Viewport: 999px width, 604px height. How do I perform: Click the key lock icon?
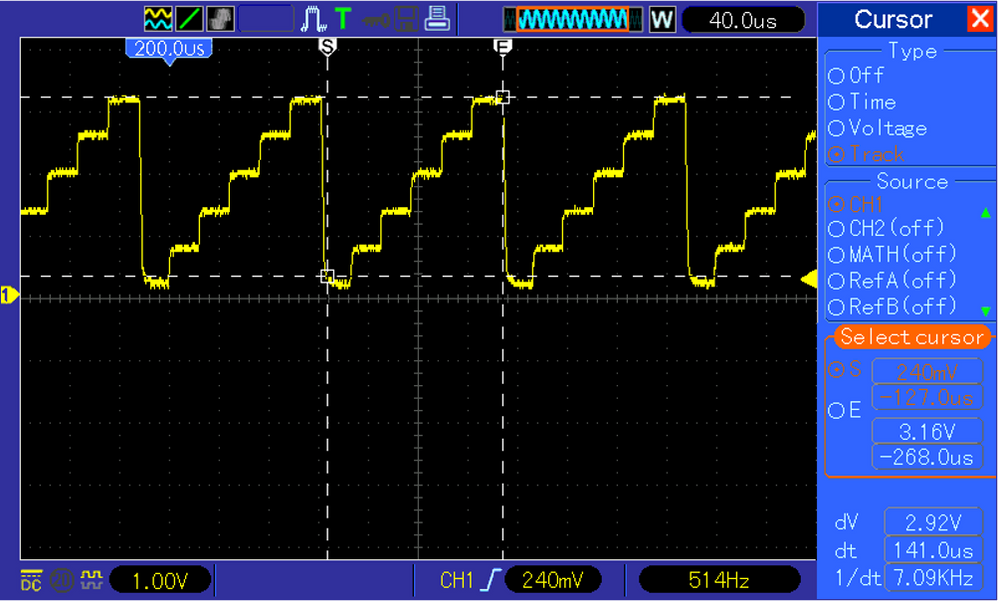click(377, 20)
